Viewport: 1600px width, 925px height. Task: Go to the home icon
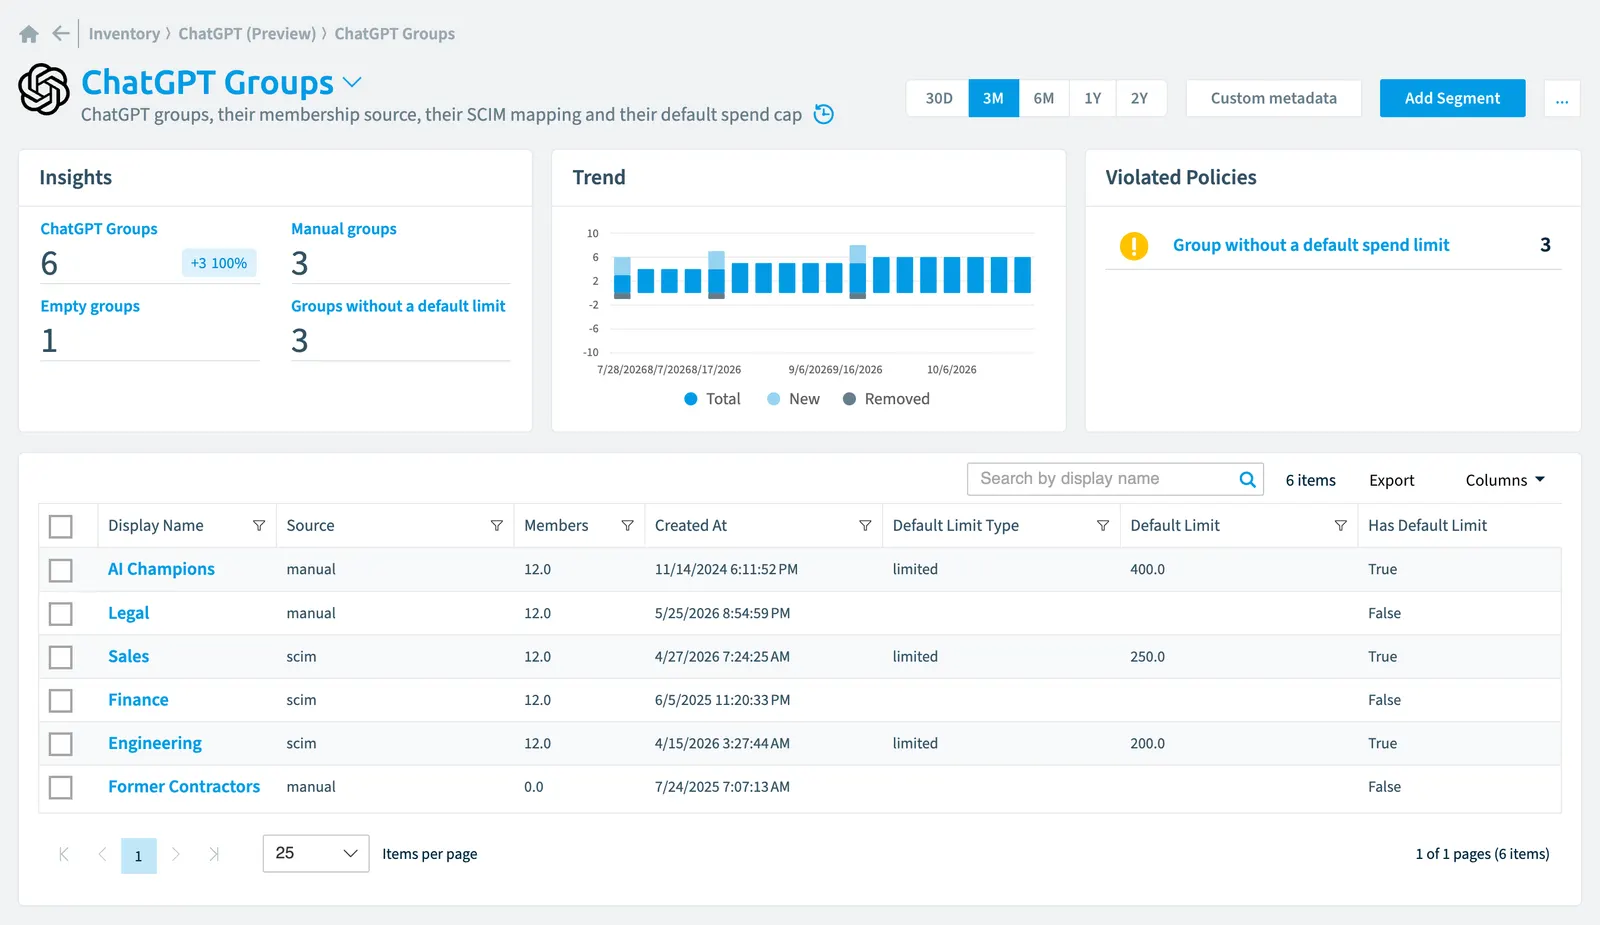pos(29,34)
